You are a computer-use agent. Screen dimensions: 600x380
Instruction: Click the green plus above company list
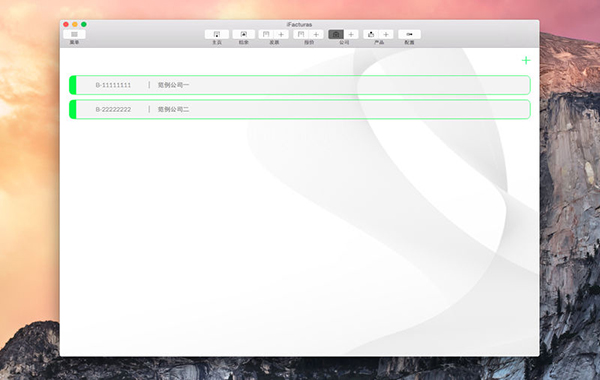(526, 60)
